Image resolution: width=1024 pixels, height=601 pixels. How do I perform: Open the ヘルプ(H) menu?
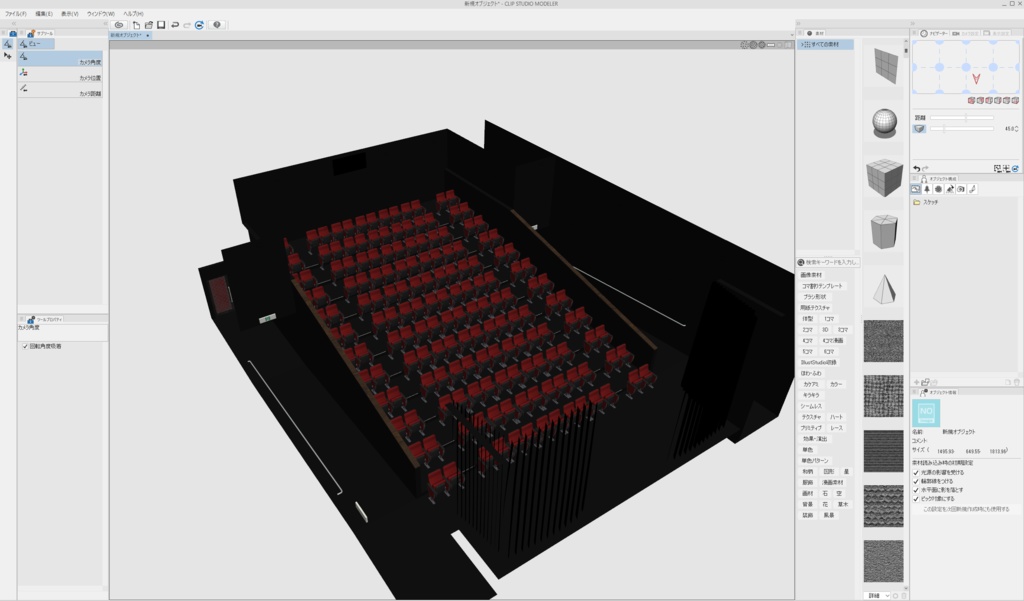[x=133, y=14]
